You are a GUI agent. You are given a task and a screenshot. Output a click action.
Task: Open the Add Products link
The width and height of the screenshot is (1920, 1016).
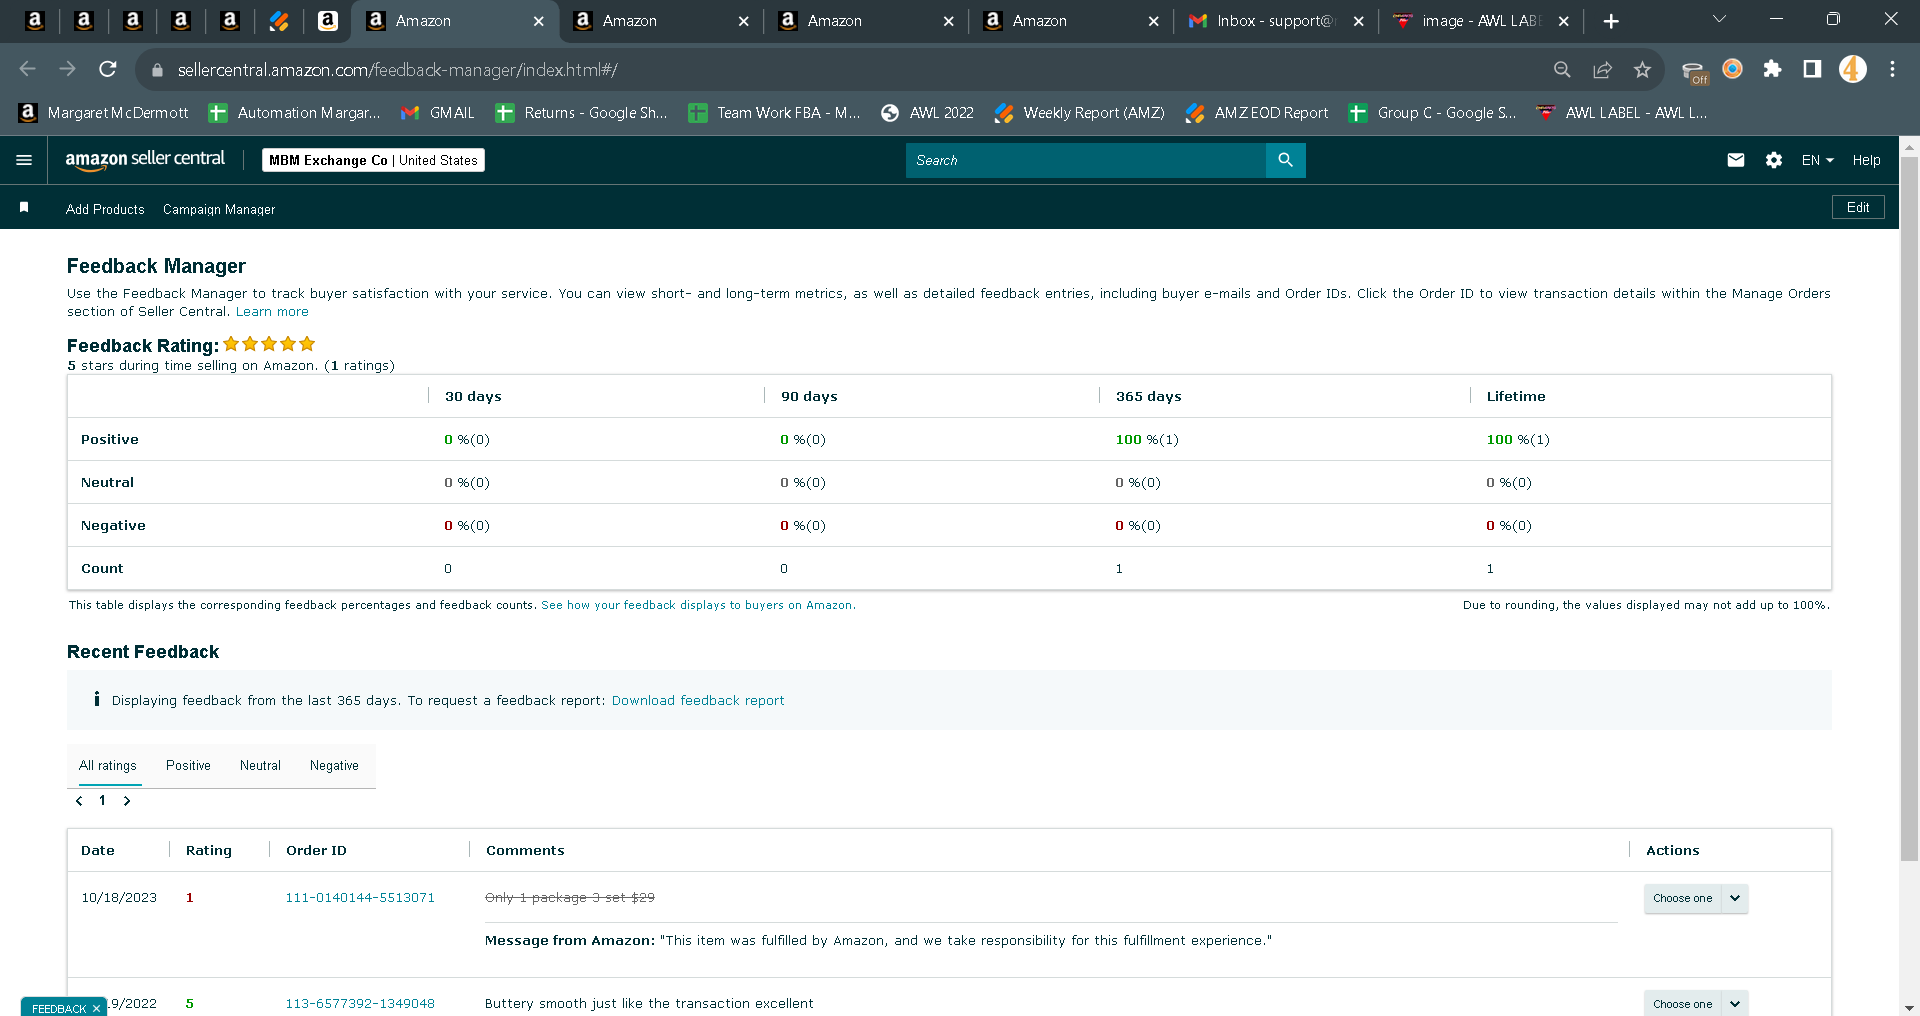tap(105, 209)
